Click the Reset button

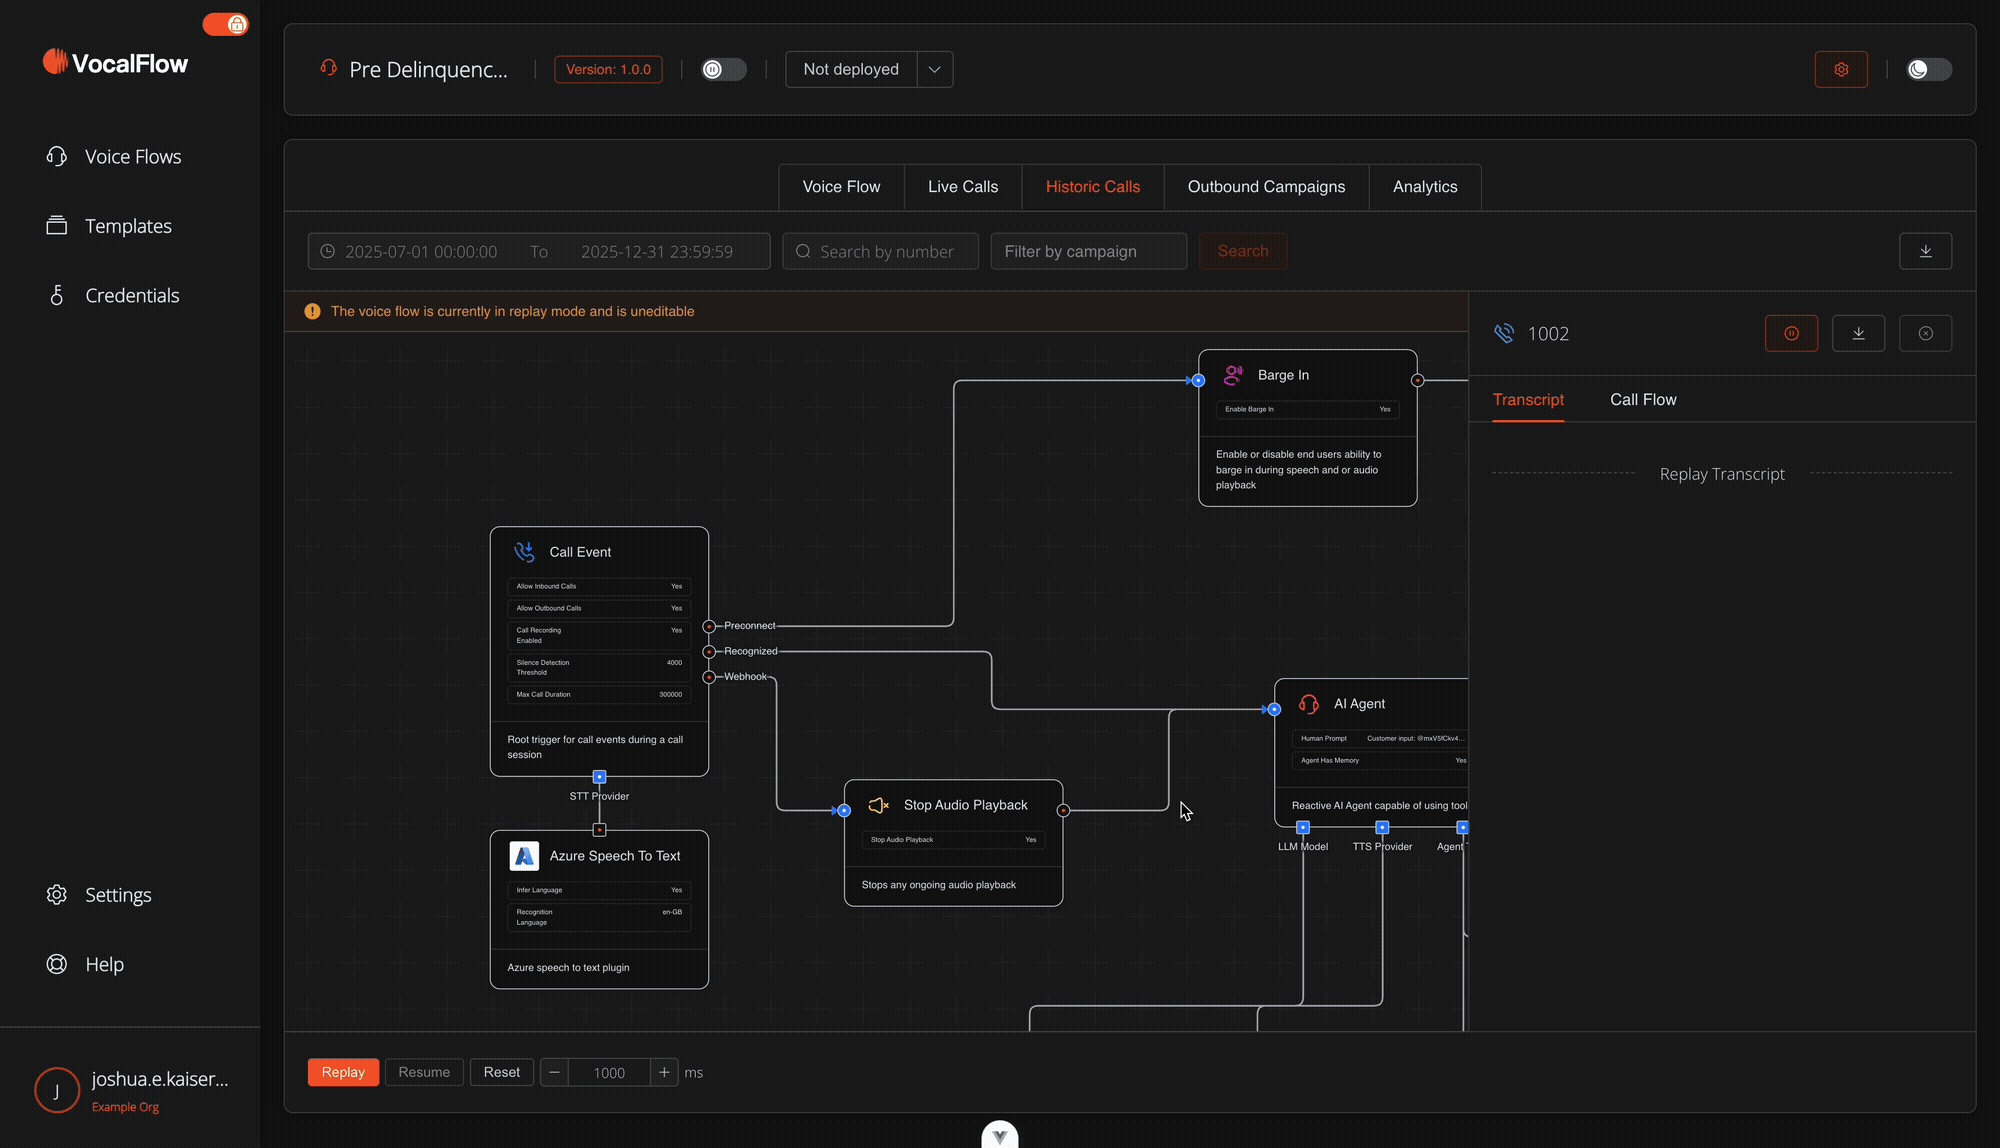501,1072
